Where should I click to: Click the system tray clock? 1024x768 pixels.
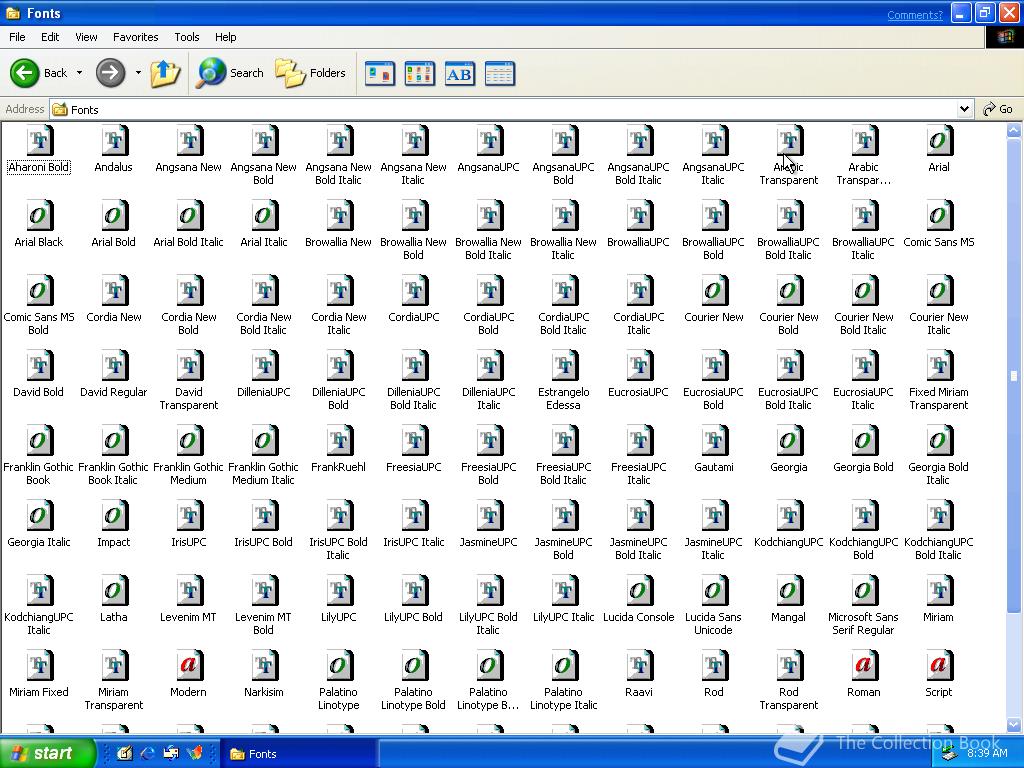[x=987, y=753]
